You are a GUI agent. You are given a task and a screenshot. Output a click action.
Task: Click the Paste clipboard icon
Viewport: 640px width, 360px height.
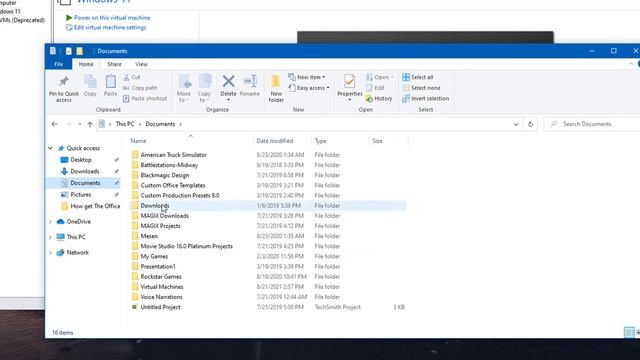(x=110, y=81)
